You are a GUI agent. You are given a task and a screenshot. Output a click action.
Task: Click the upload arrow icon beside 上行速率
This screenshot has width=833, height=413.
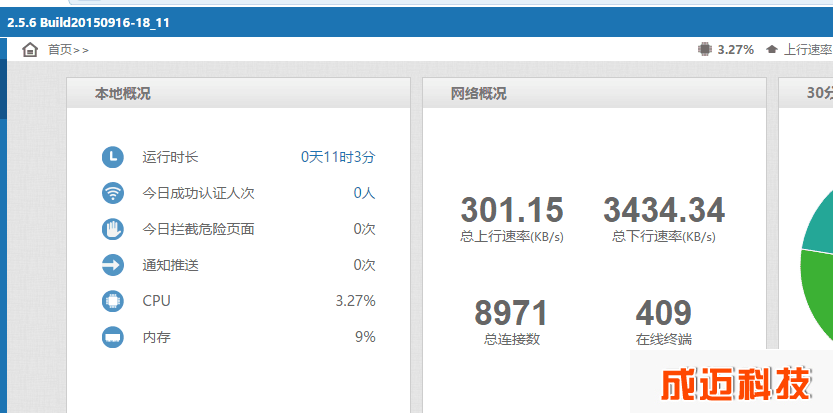click(772, 50)
